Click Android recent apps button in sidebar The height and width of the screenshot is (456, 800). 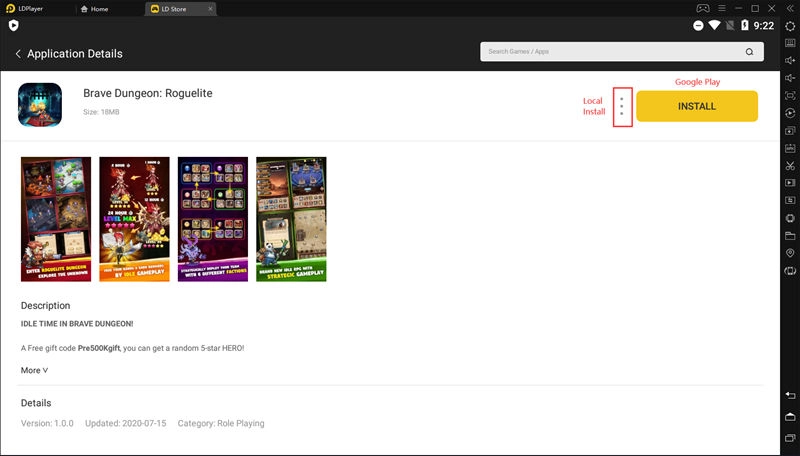pyautogui.click(x=790, y=438)
